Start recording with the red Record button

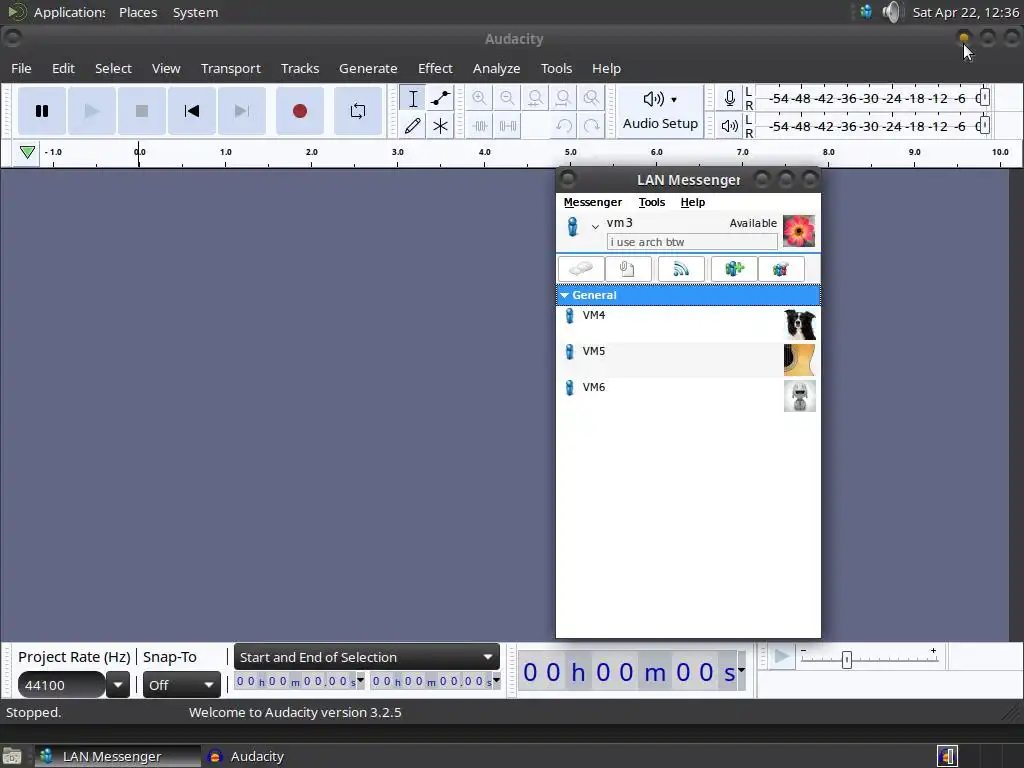pos(300,111)
